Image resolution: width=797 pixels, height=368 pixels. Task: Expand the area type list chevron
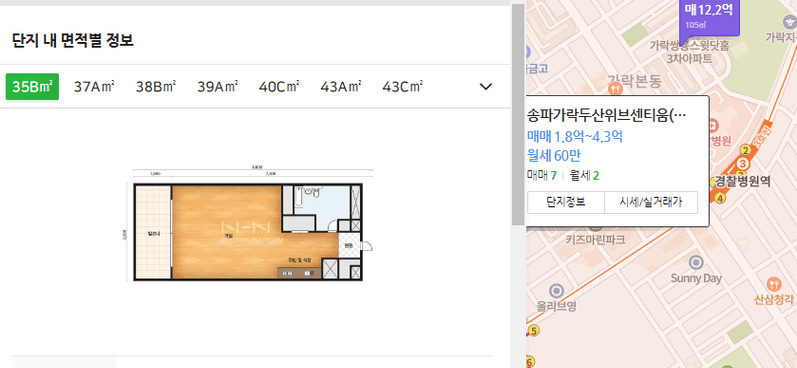(486, 87)
